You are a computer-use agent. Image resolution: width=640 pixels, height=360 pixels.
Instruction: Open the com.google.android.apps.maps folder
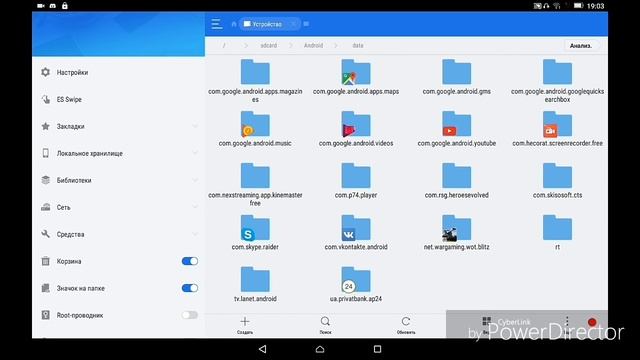356,77
